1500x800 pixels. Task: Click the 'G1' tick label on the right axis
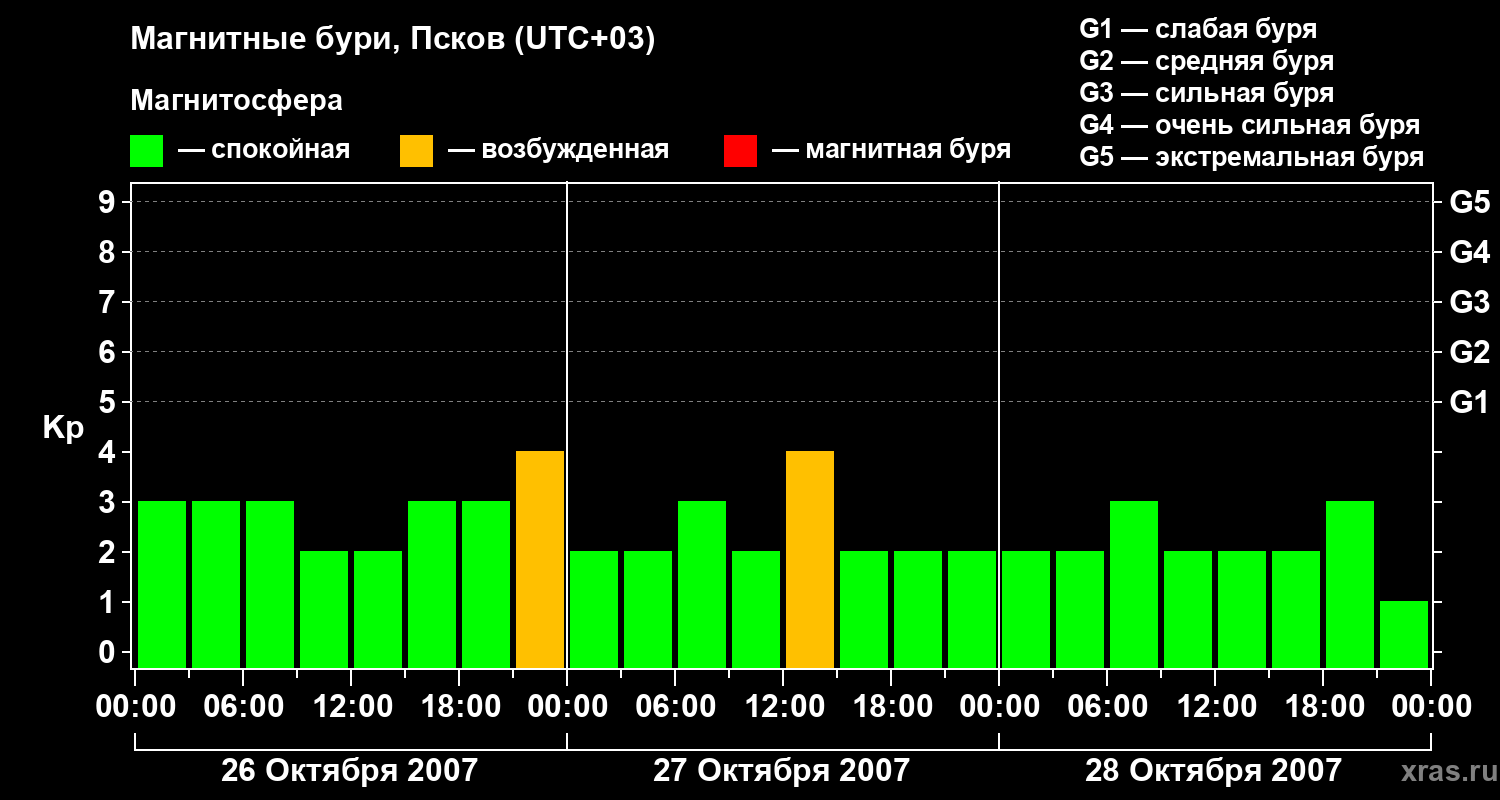[1469, 402]
